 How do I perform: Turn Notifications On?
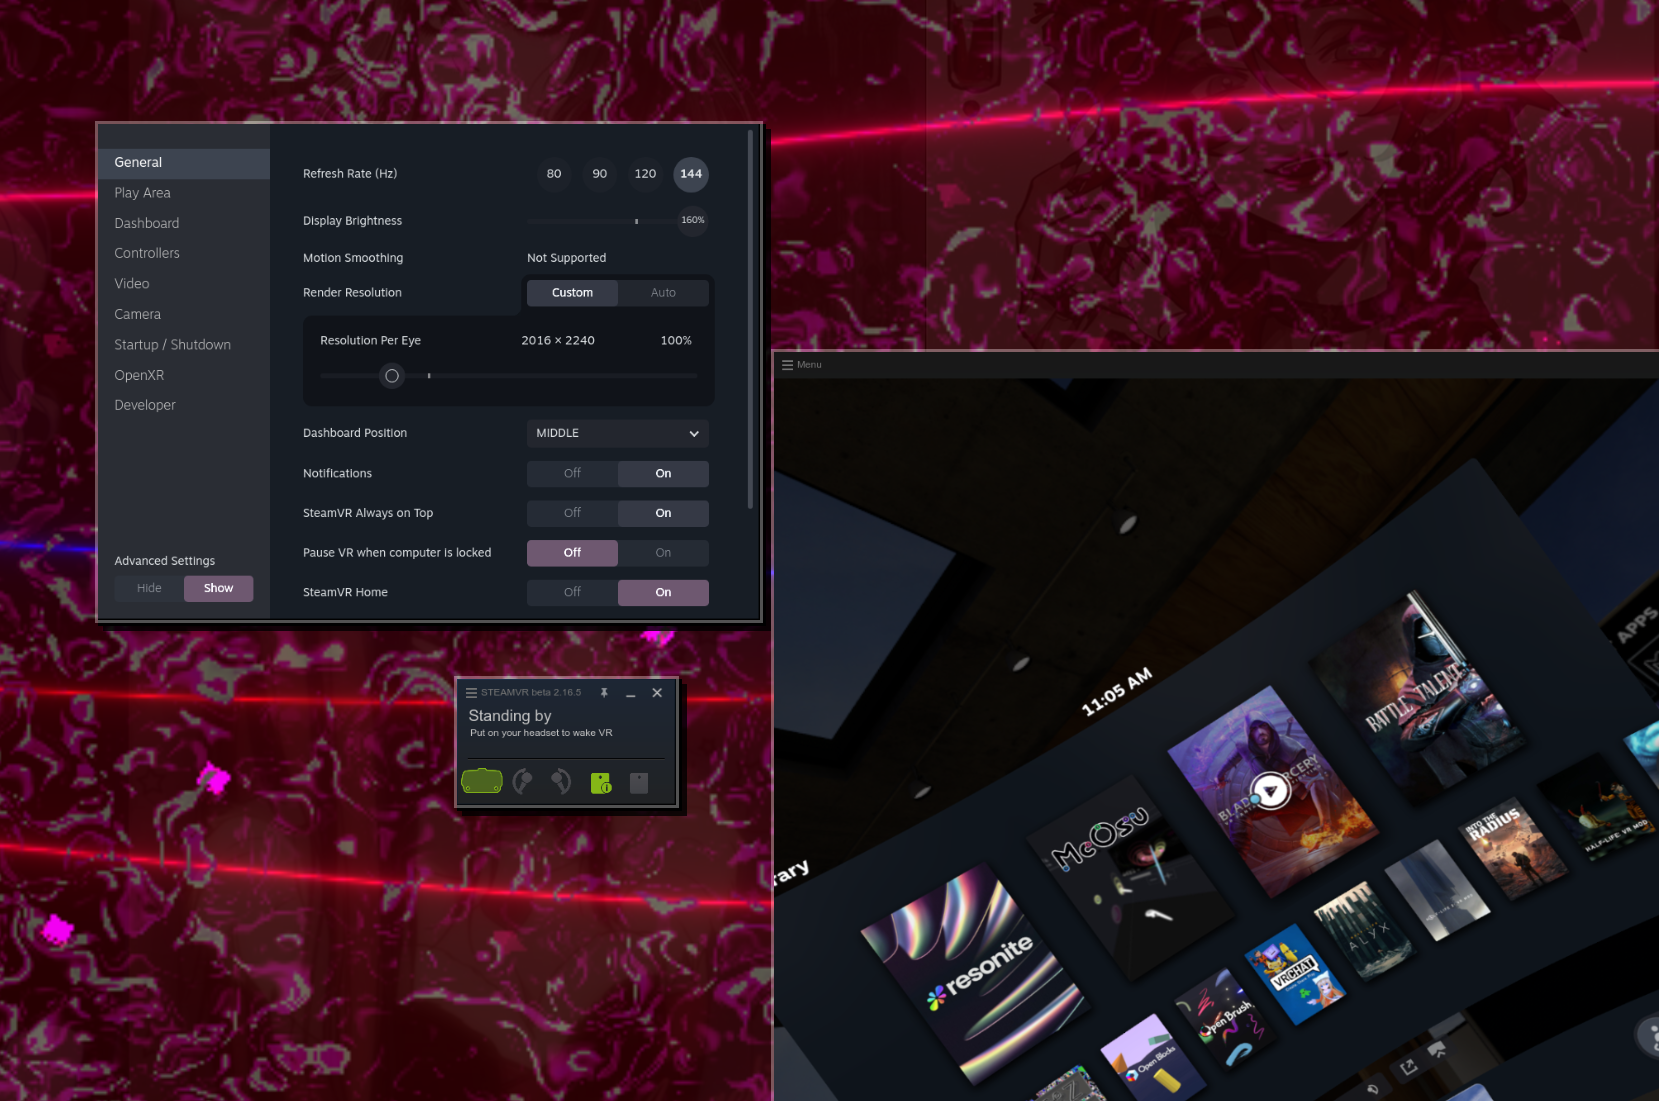(x=663, y=473)
